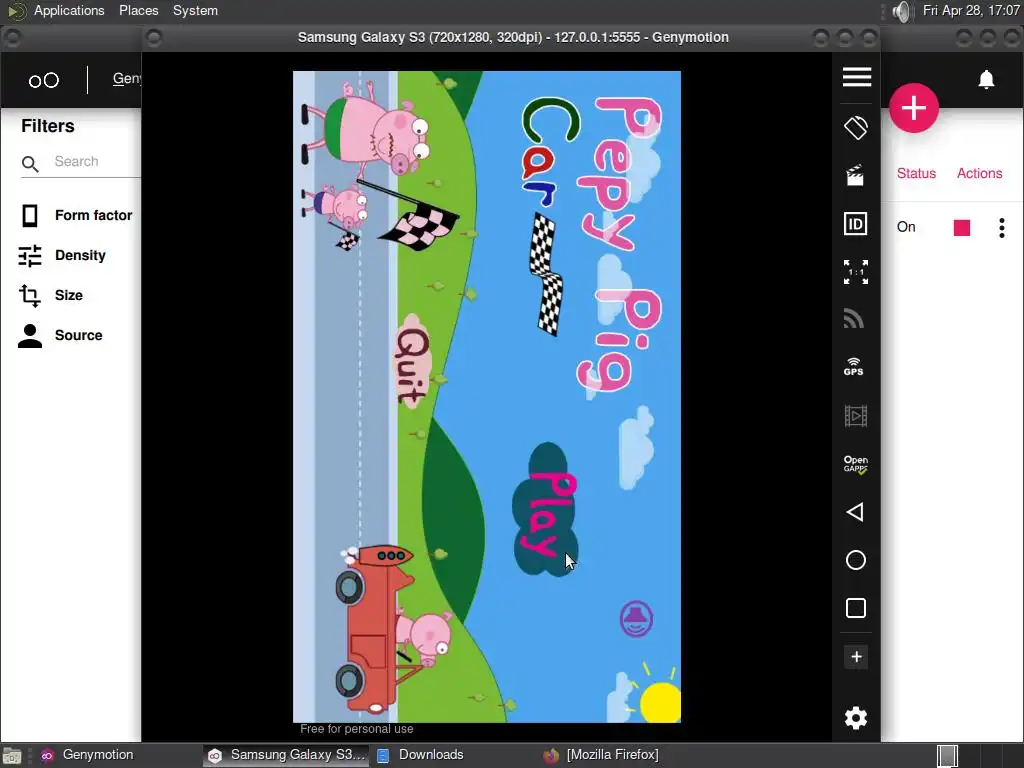Viewport: 1024px width, 768px height.
Task: Tap the Android Back triangle button
Action: 855,512
